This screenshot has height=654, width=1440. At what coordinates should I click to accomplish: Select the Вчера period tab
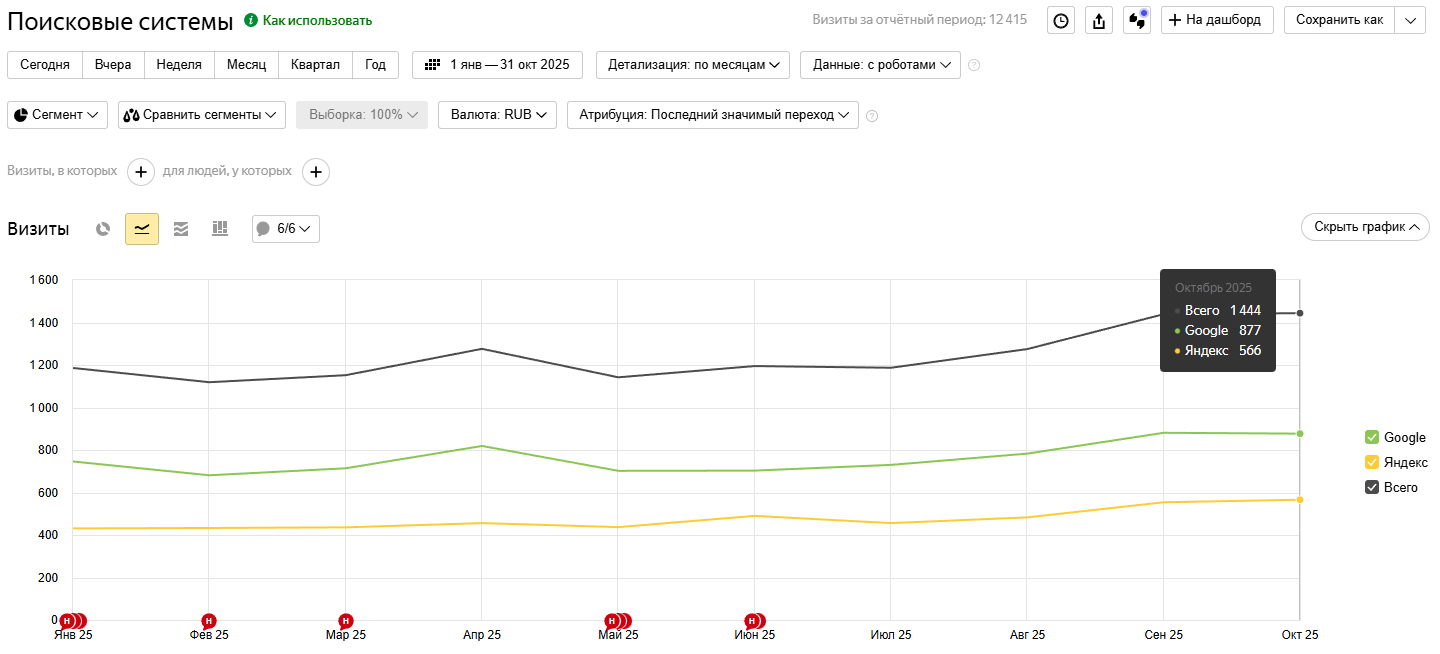click(x=113, y=65)
